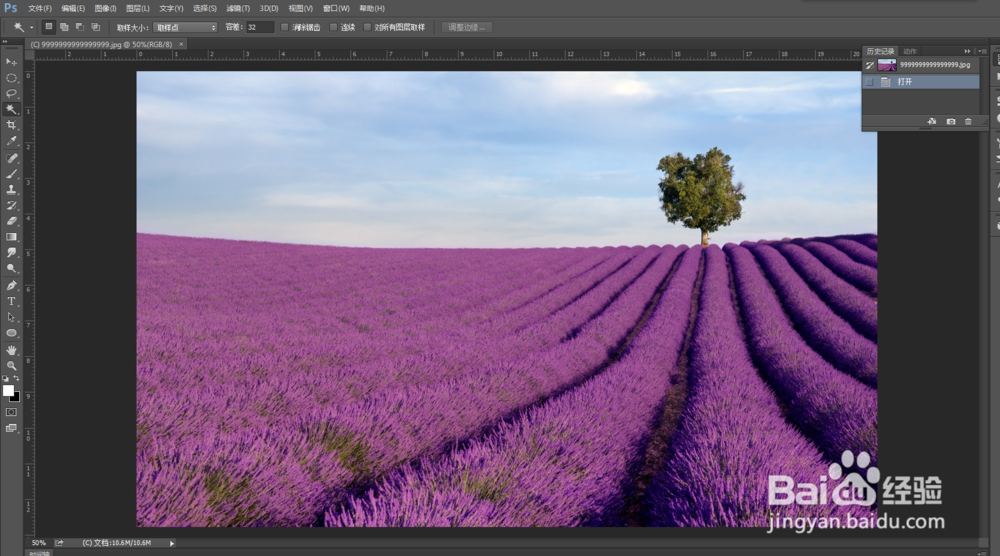Open the 取样大小 sample size dropdown

(x=186, y=27)
